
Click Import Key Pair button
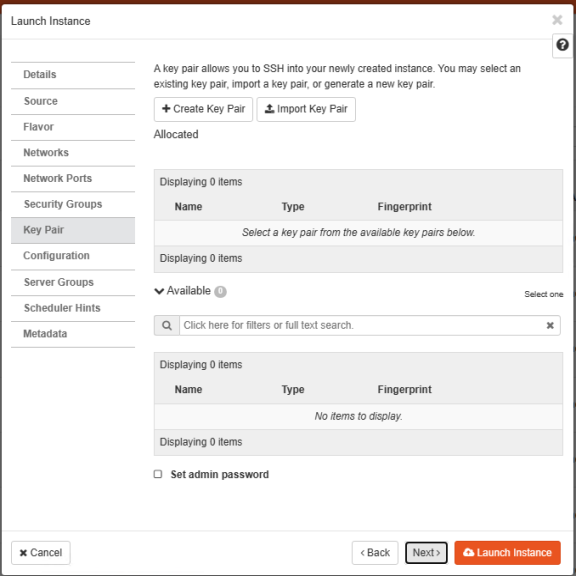point(306,109)
